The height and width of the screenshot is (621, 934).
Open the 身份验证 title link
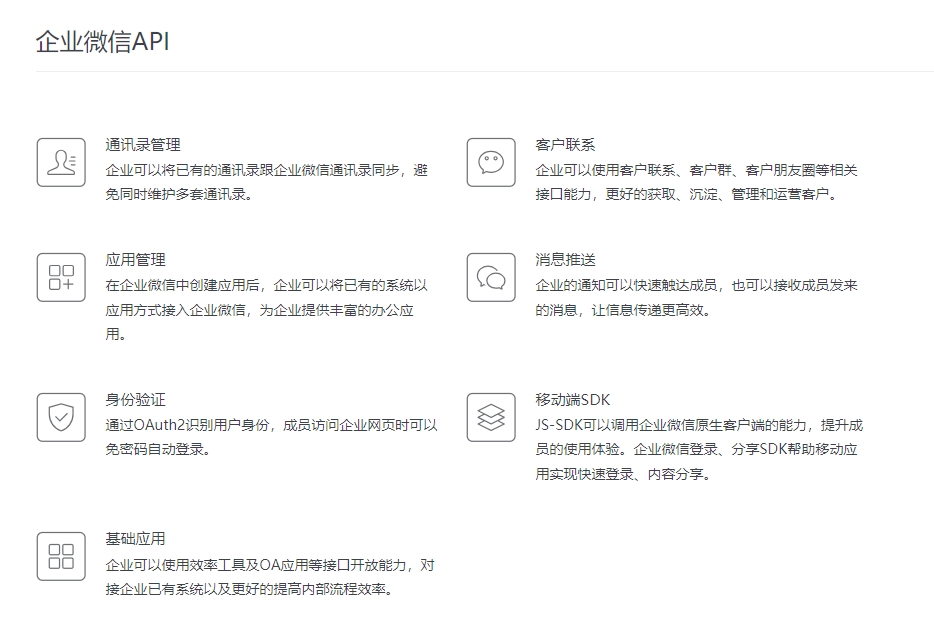coord(136,400)
